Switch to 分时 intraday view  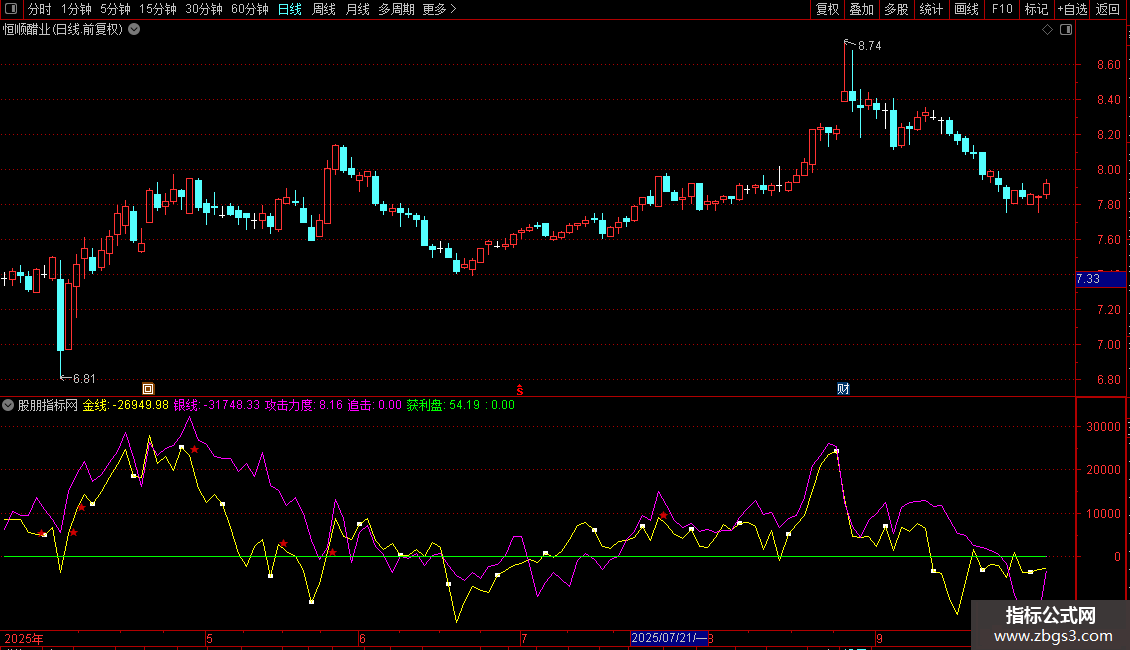(x=40, y=9)
